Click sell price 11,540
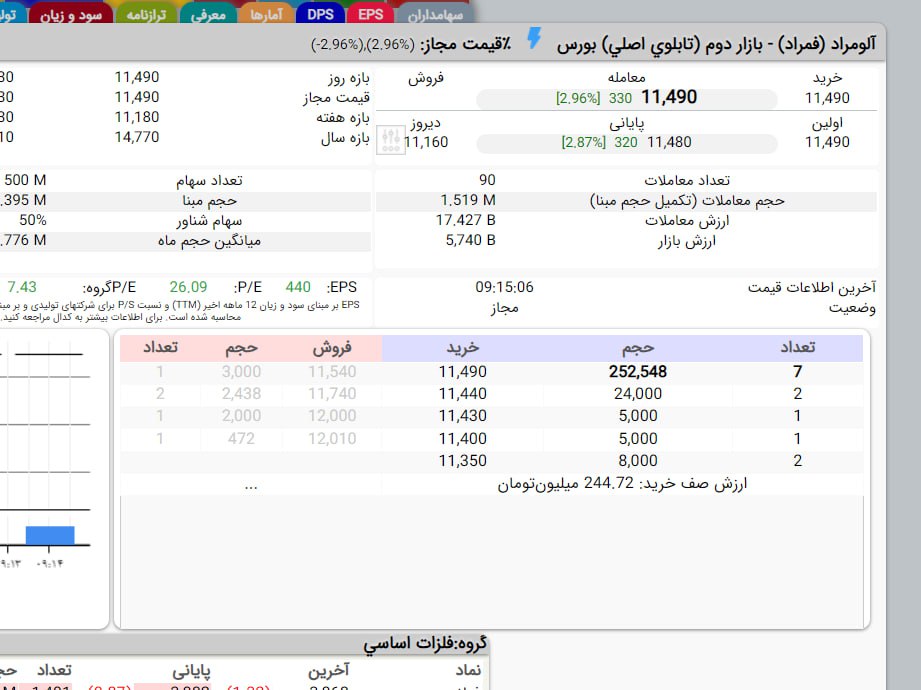This screenshot has width=921, height=690. pos(332,372)
